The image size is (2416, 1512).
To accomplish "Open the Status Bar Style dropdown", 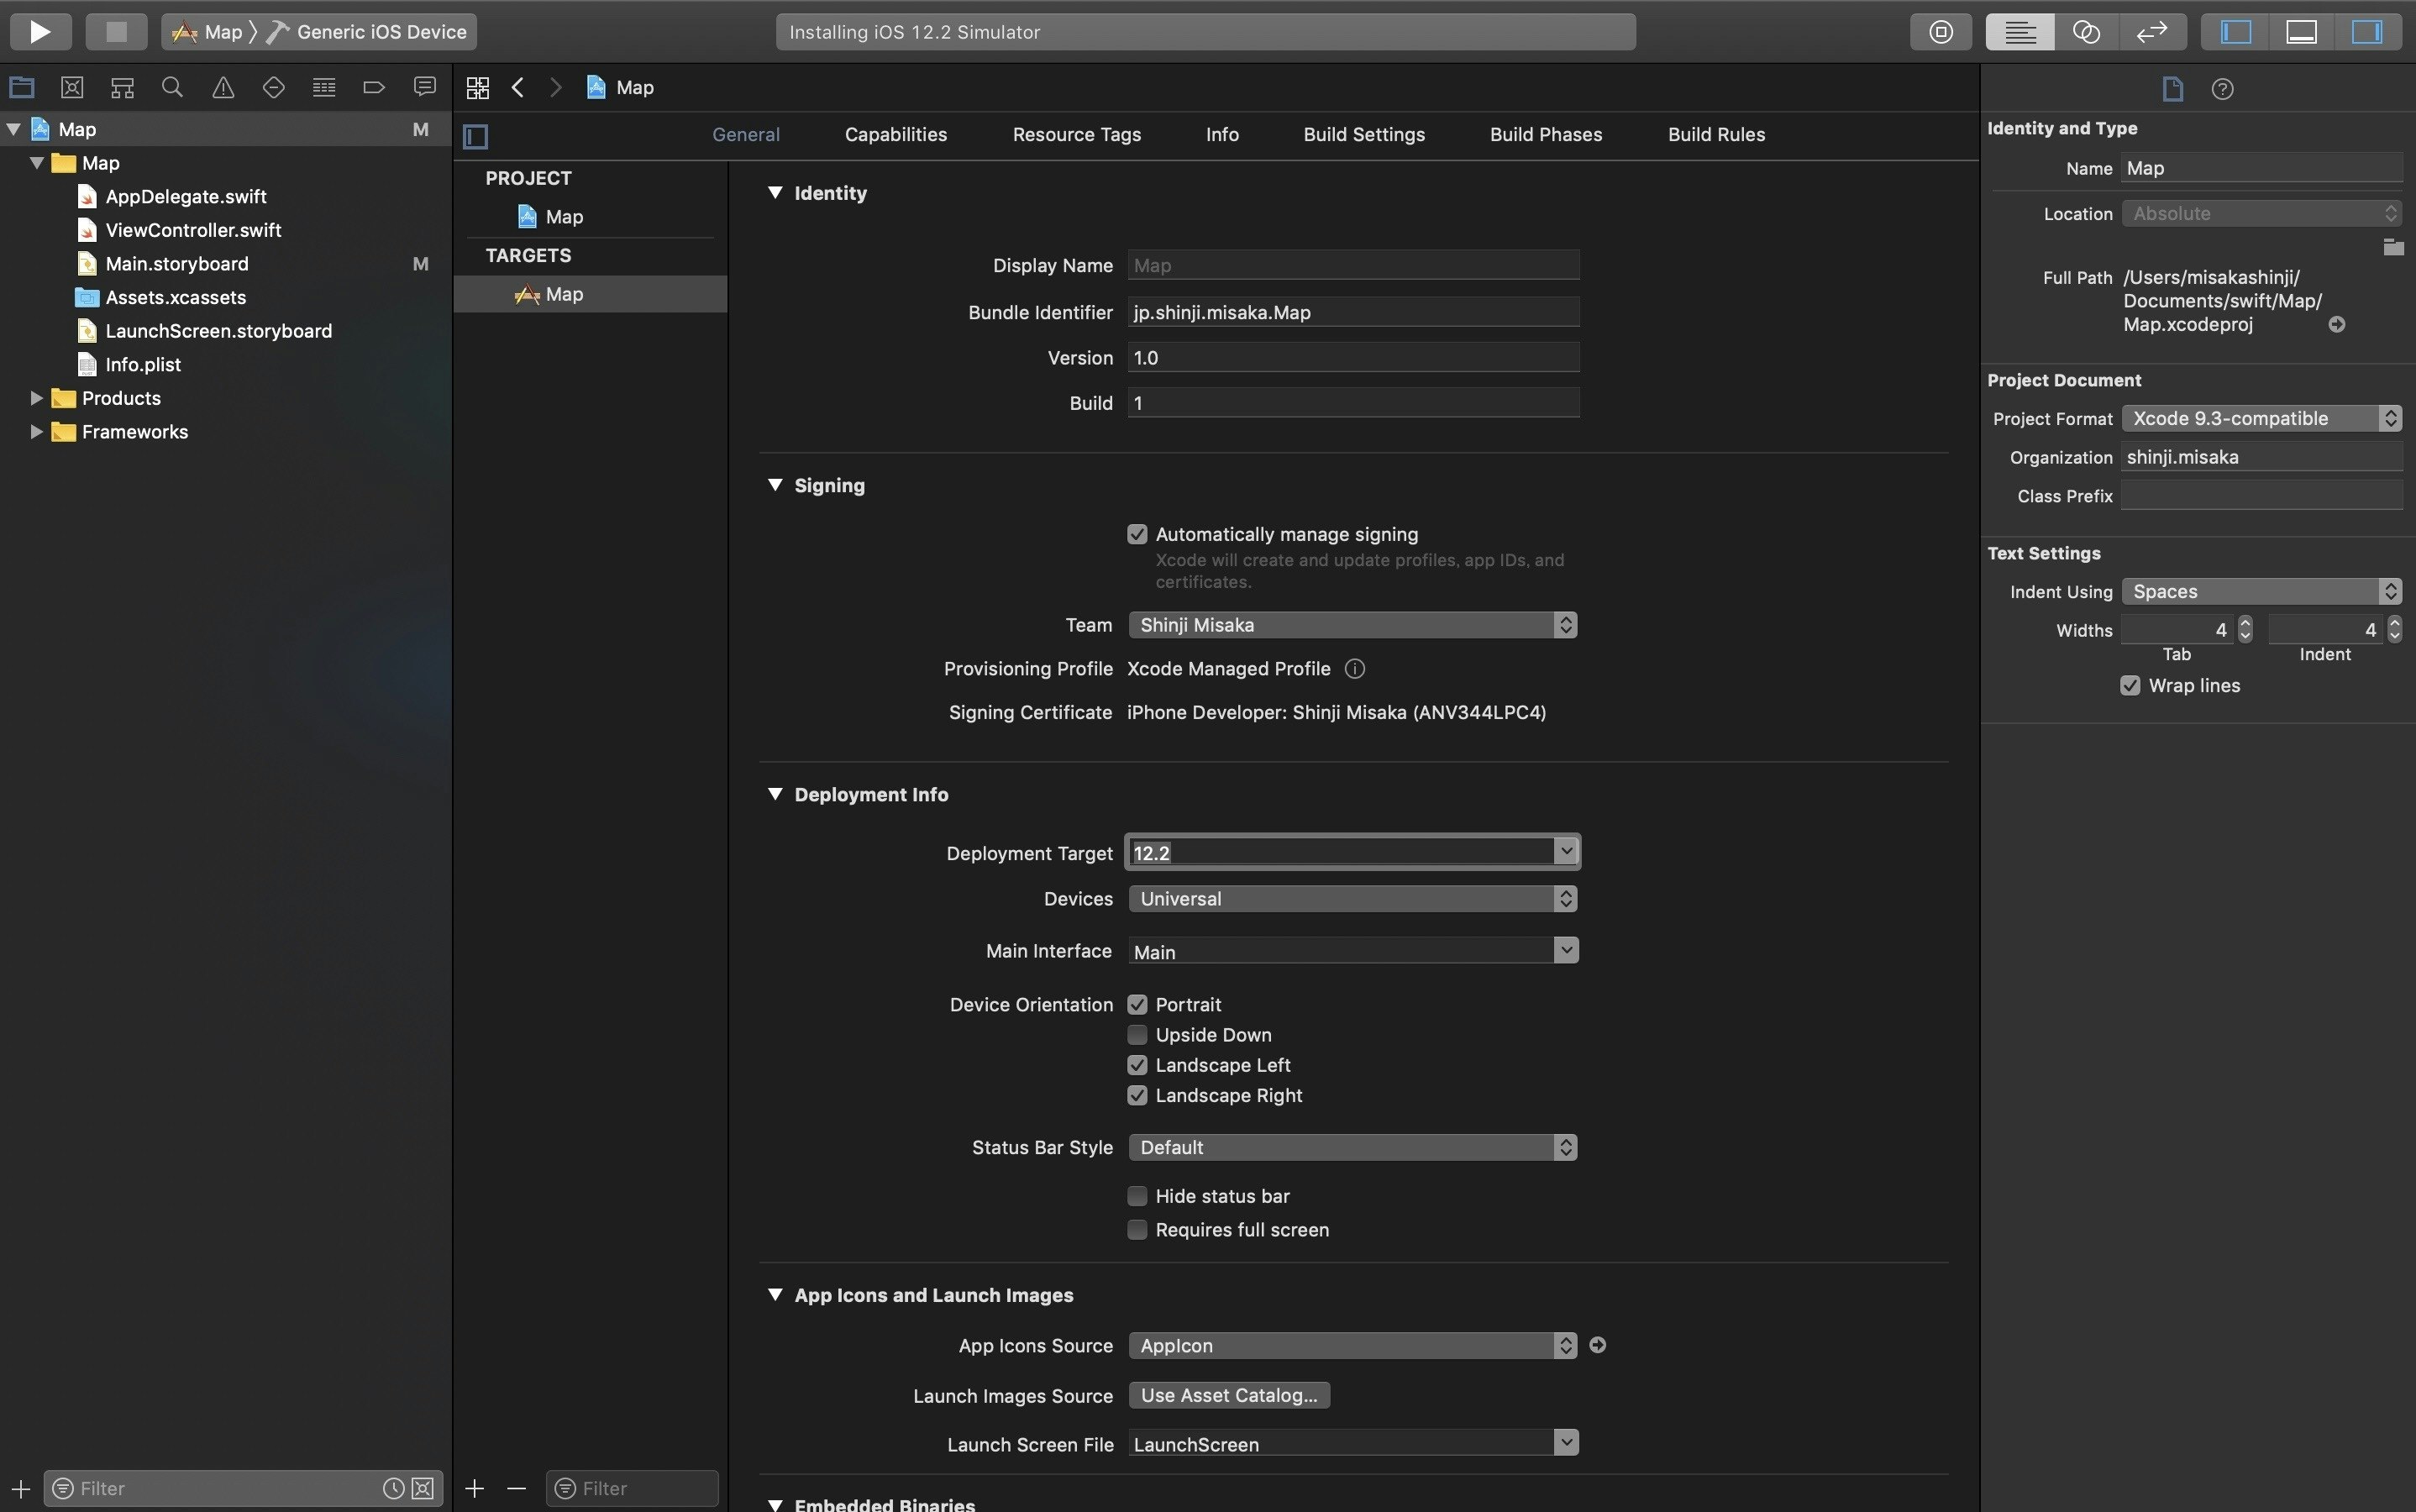I will [x=1353, y=1147].
